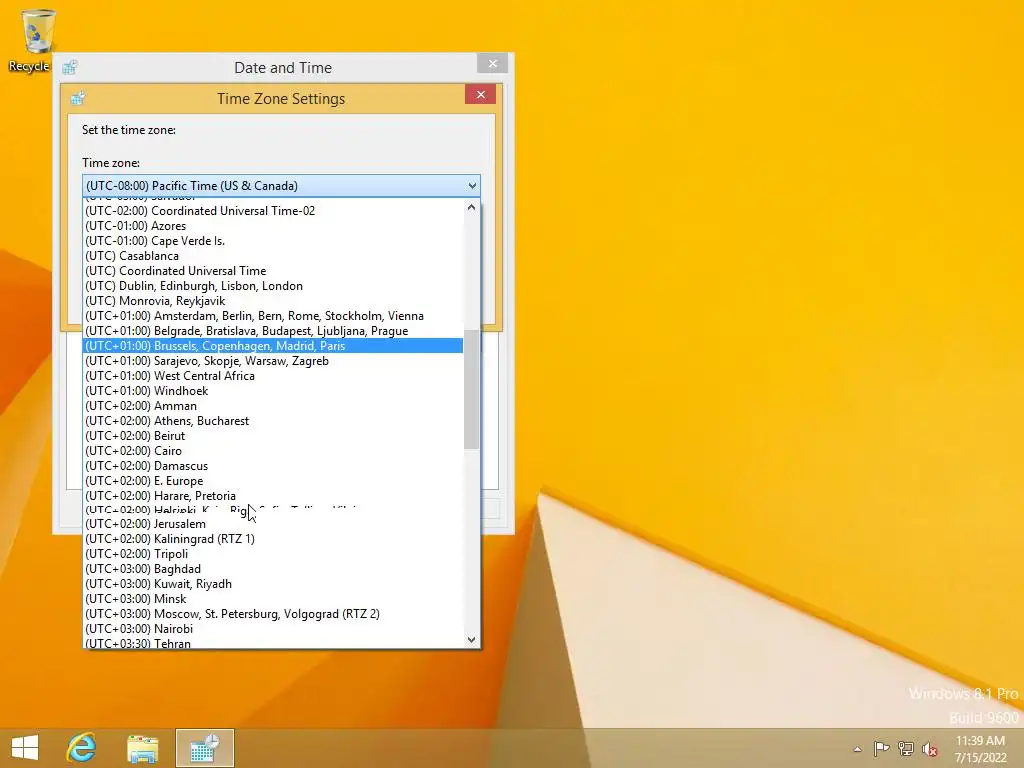This screenshot has width=1024, height=768.
Task: Select (UTC+03:00) Nairobi
Action: click(273, 630)
